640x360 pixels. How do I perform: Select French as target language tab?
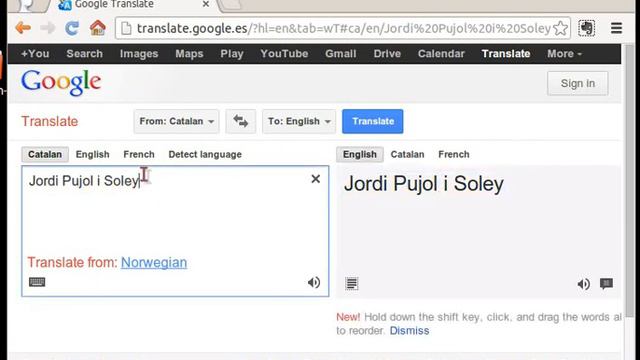453,154
